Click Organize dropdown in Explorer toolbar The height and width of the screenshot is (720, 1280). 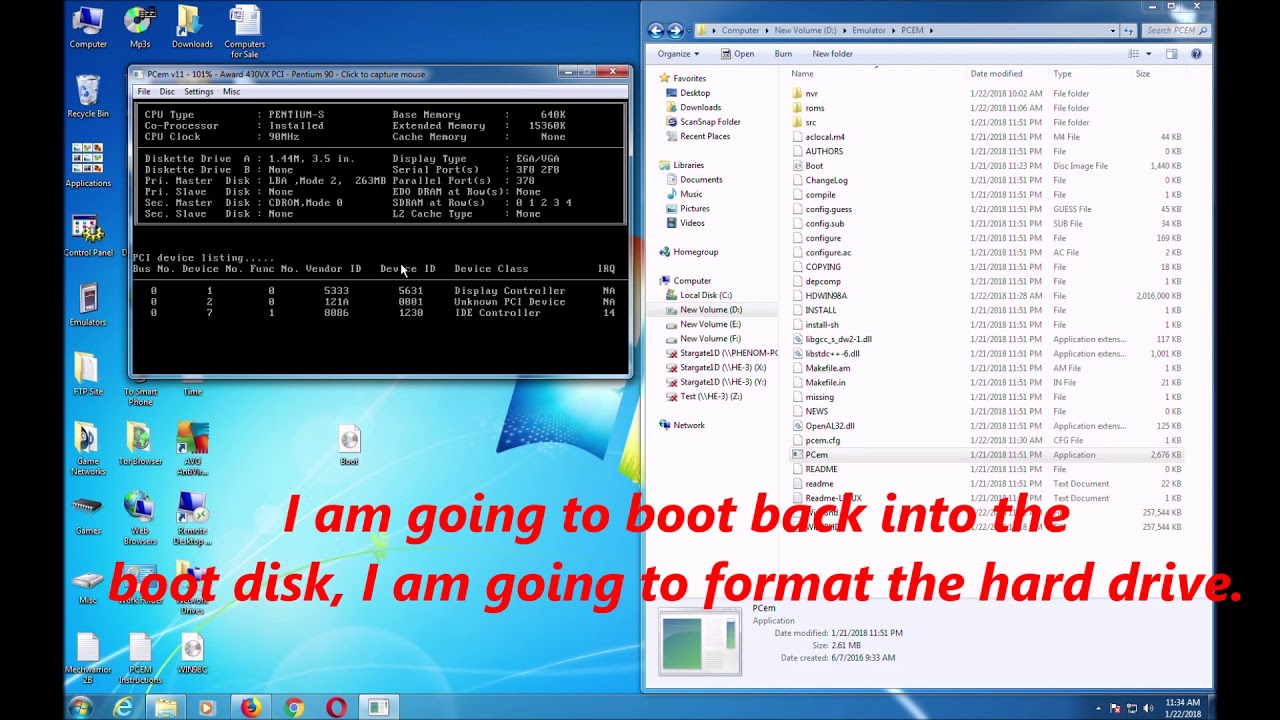(x=678, y=54)
